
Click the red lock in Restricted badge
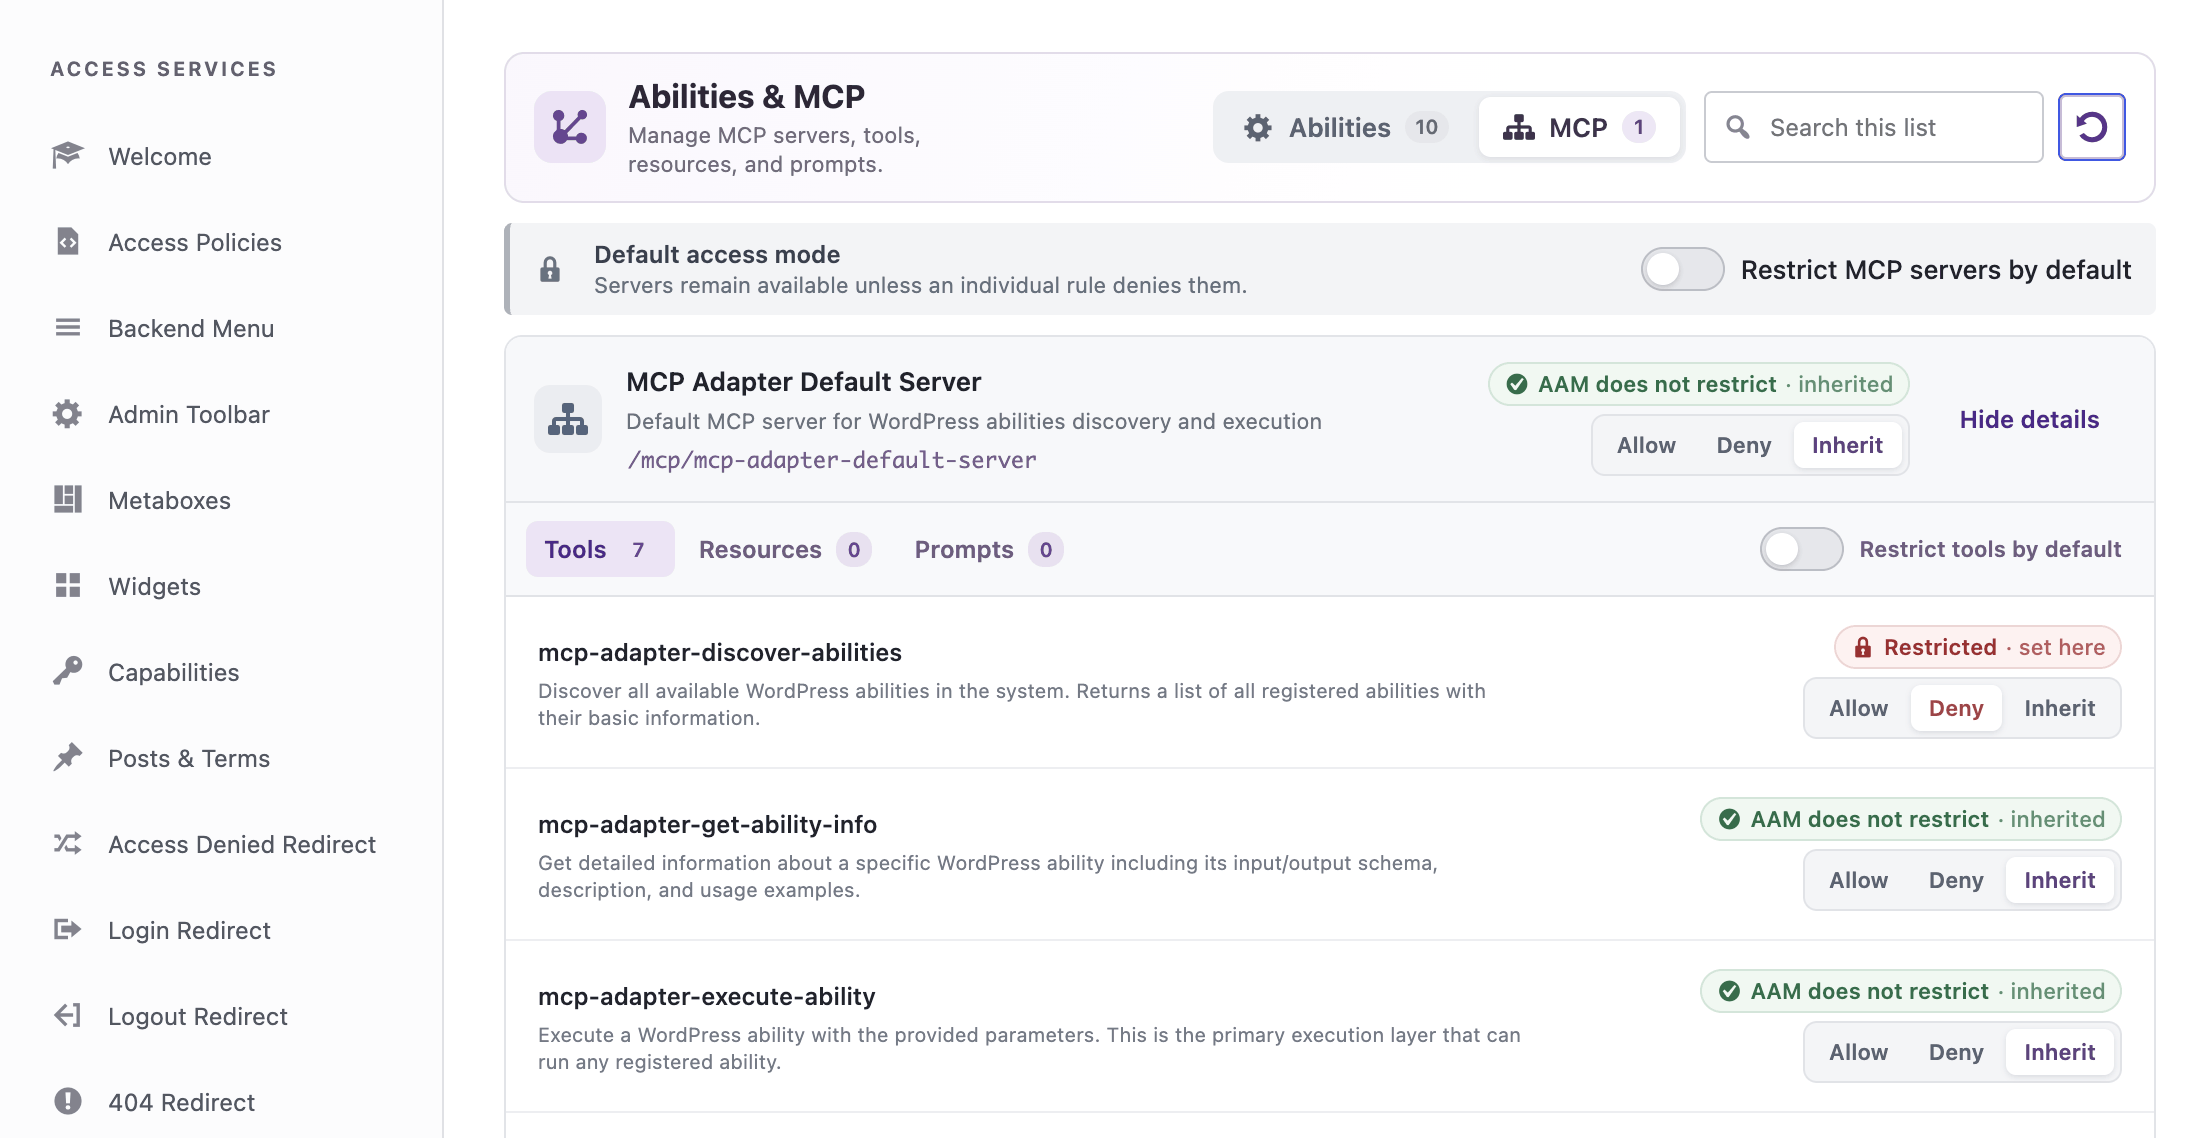(1863, 648)
